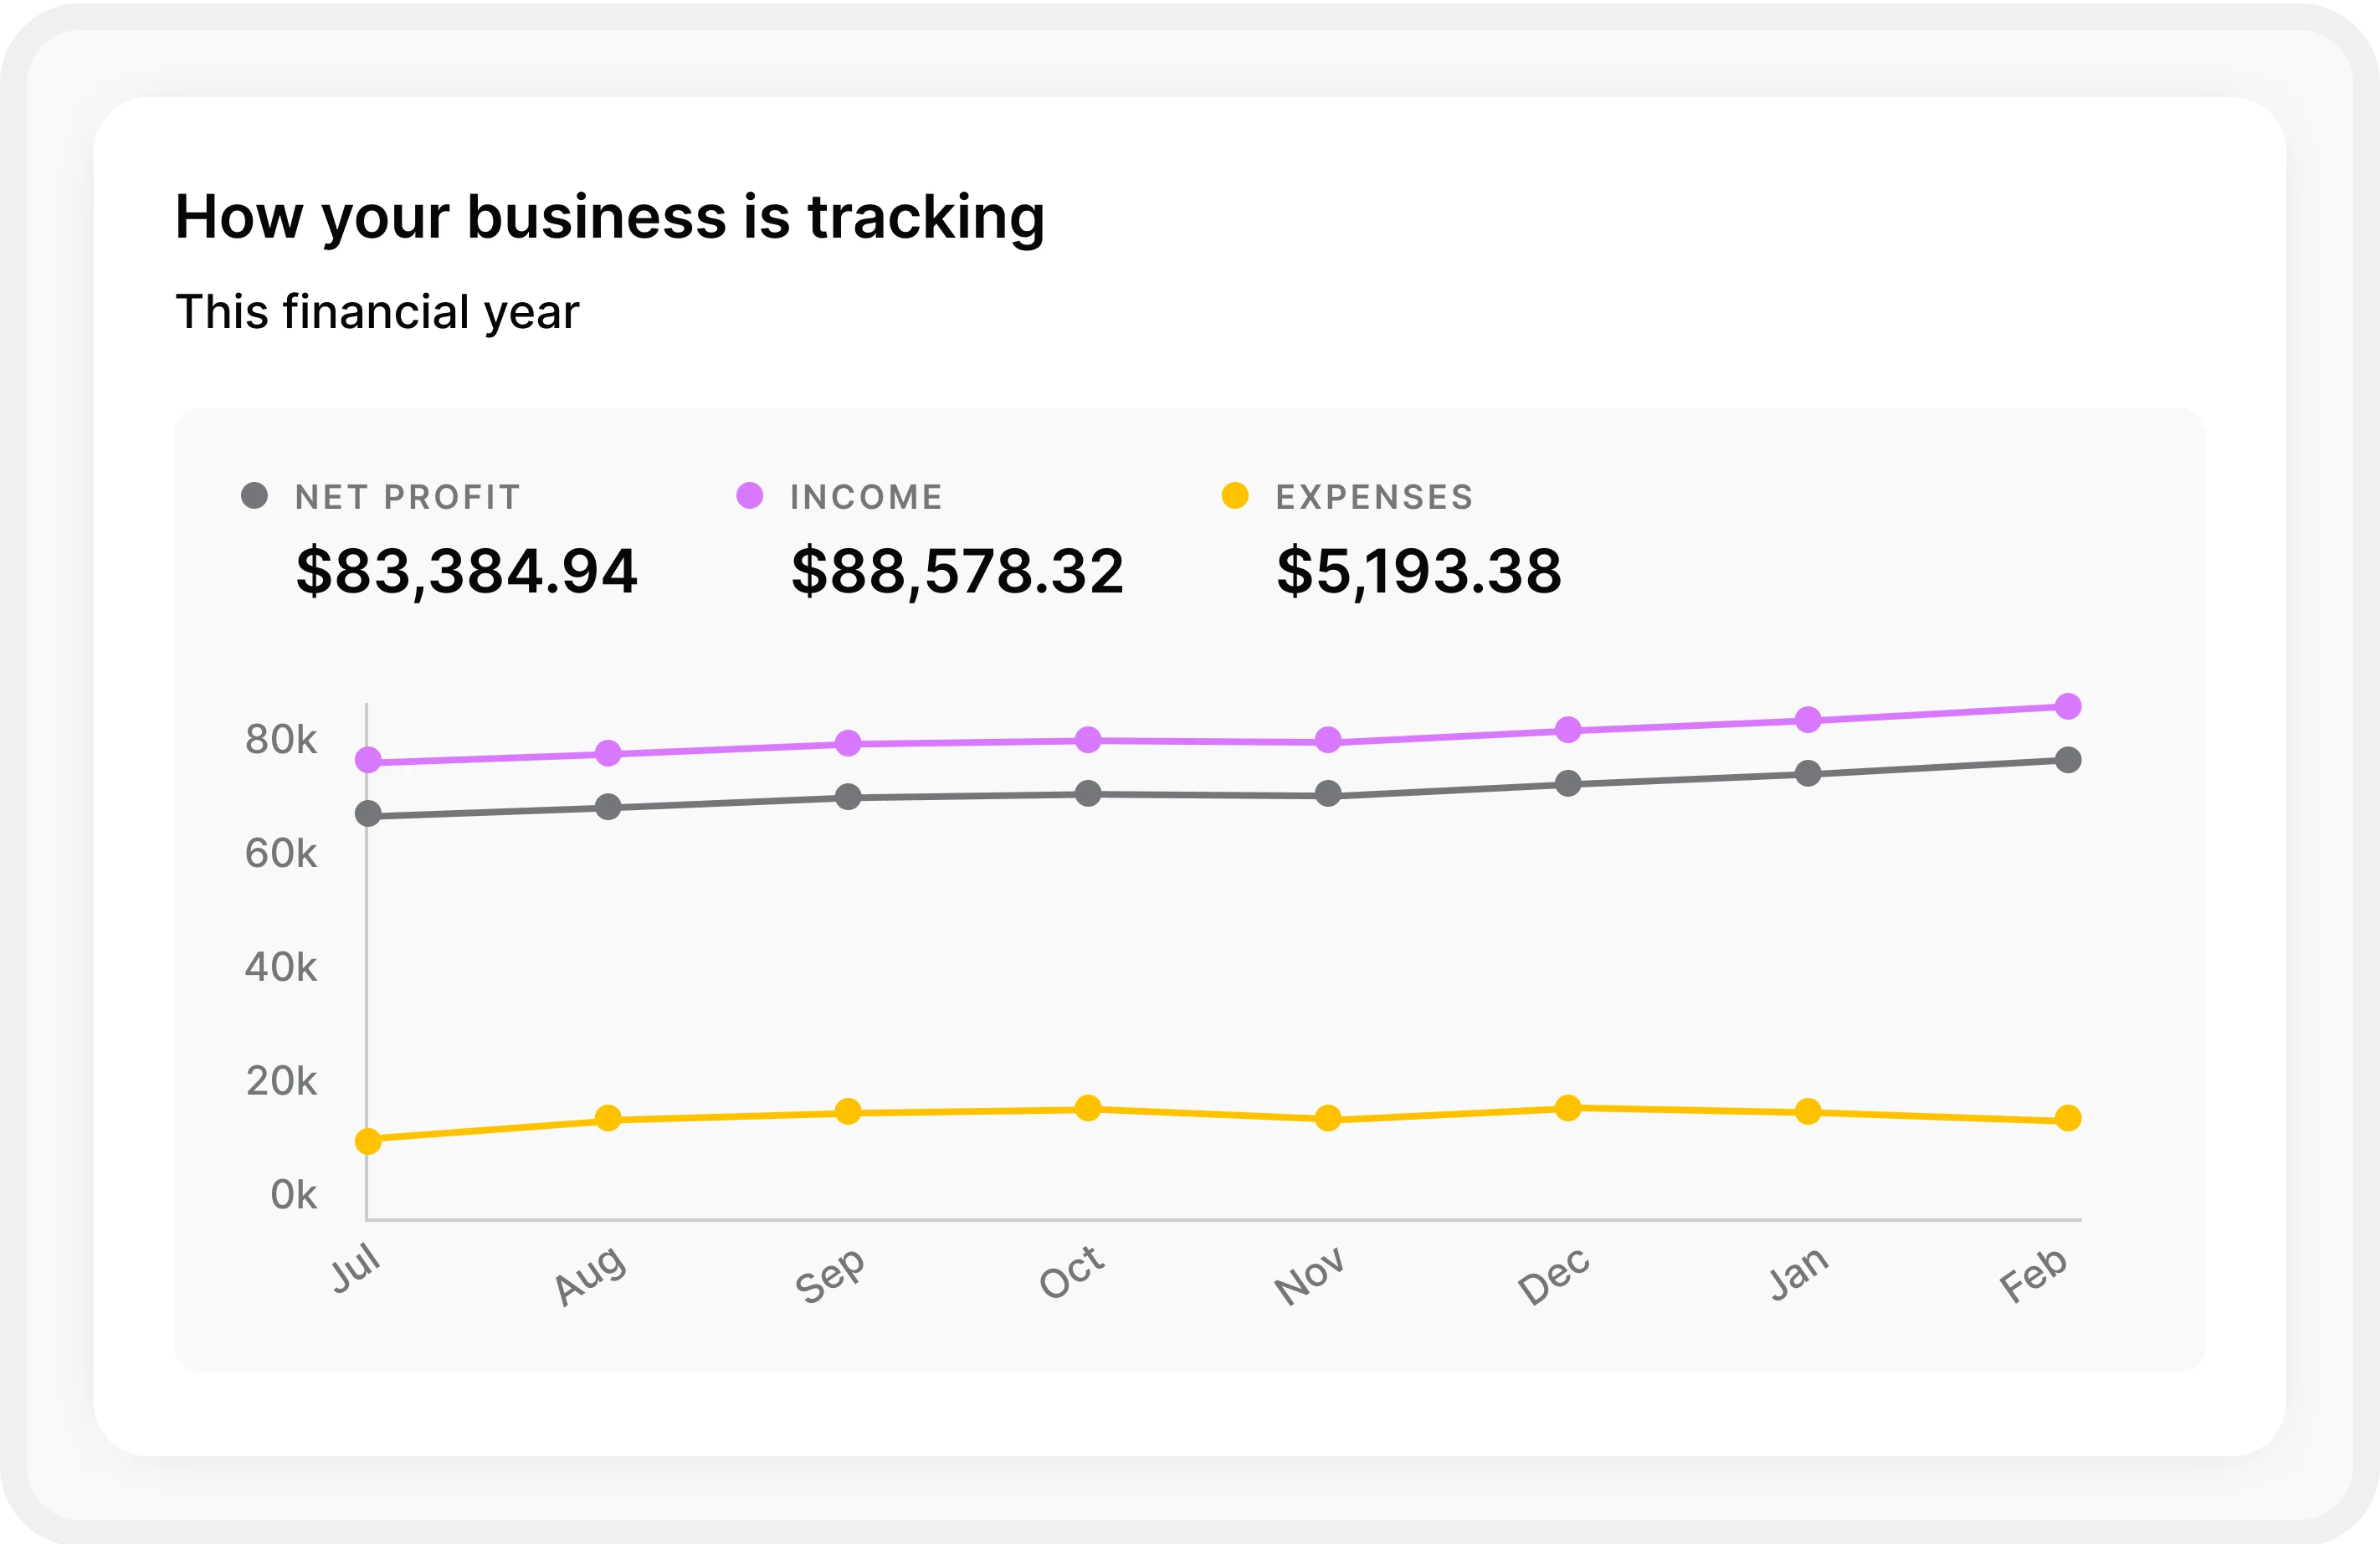Click the 80k label on the y-axis

tap(281, 740)
